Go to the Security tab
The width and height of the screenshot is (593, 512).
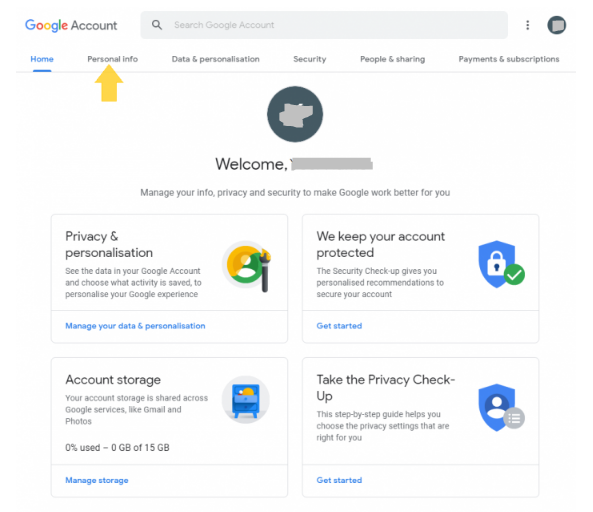click(x=310, y=59)
